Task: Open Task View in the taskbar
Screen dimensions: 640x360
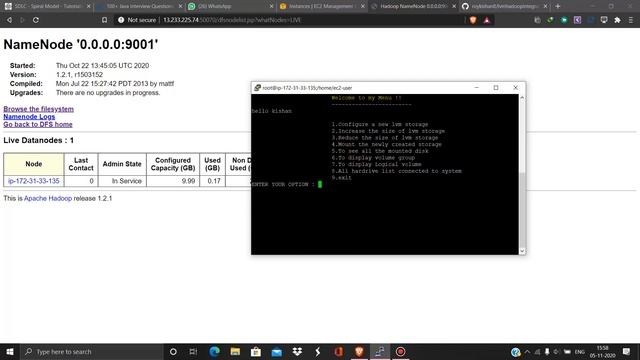Action: (x=193, y=351)
